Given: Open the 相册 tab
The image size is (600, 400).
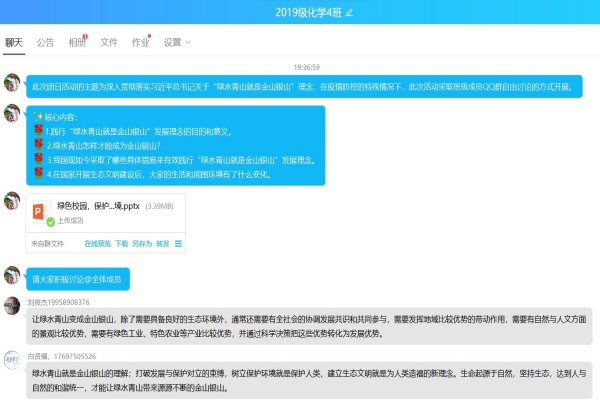Looking at the screenshot, I should [77, 42].
